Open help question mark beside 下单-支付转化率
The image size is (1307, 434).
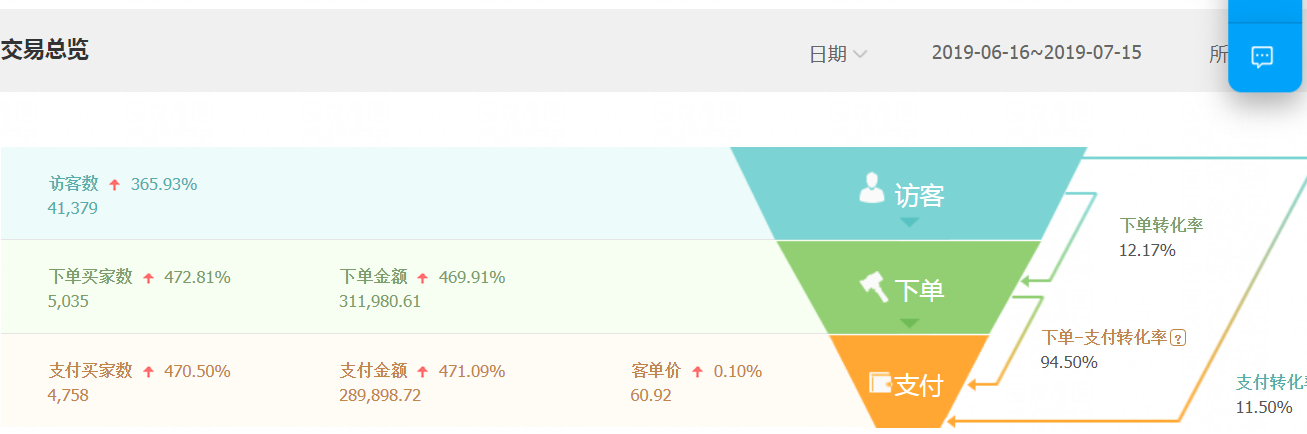(1178, 338)
